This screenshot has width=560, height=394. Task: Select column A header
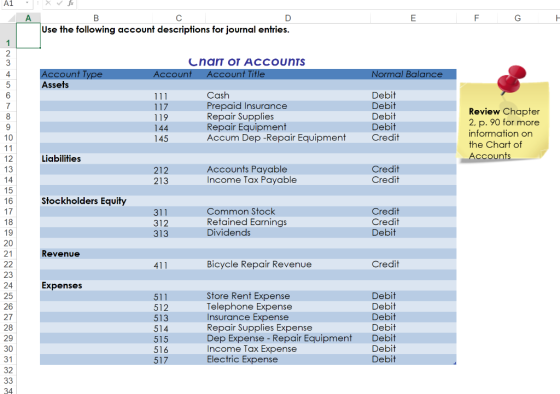pos(28,18)
